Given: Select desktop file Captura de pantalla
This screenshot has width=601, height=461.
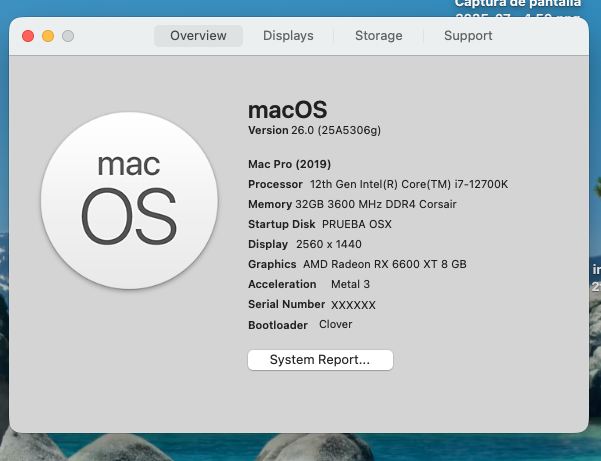Looking at the screenshot, I should coord(517,8).
